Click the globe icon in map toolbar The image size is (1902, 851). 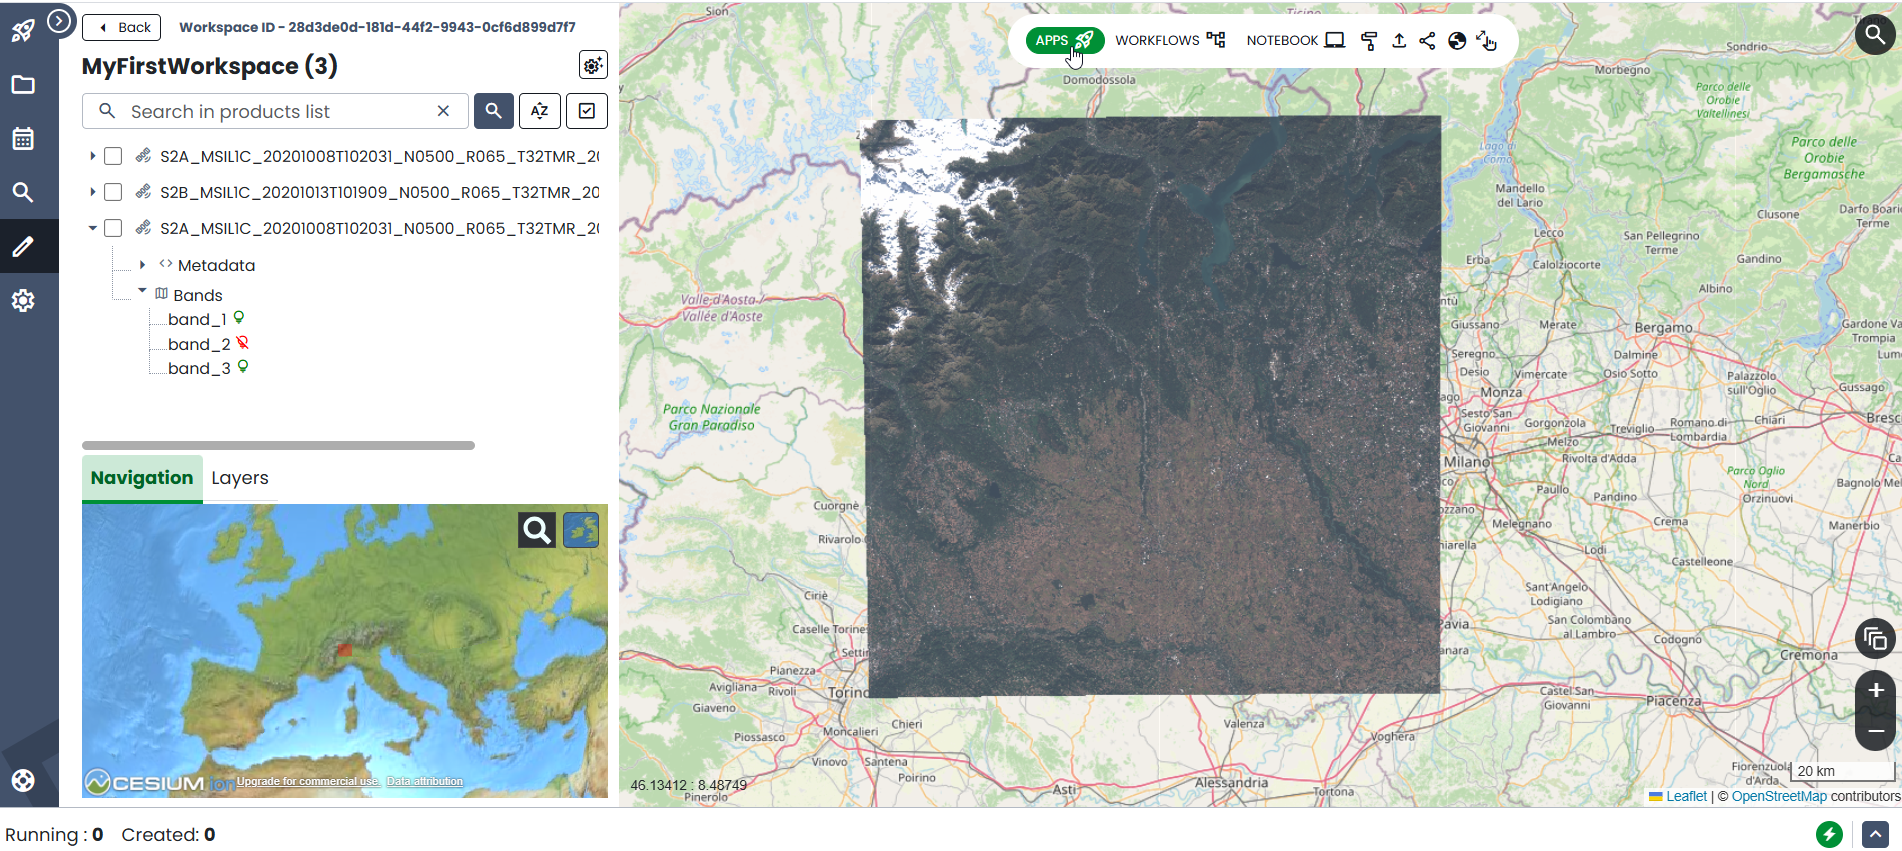1457,41
